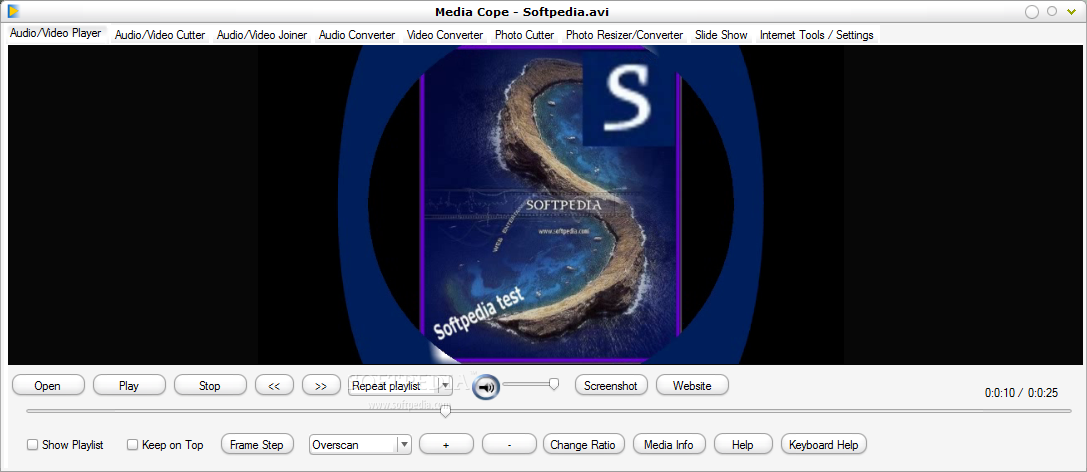Select the Audio/Video Player tab
Screen dimensions: 1087x472
[55, 33]
